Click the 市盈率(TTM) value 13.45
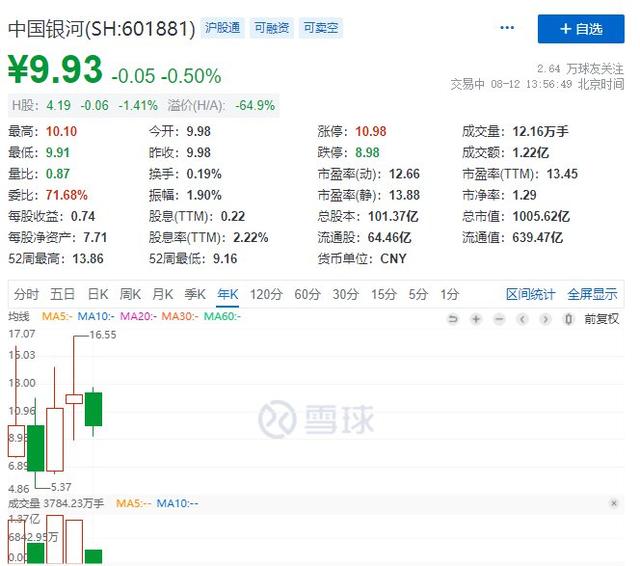The image size is (640, 566). click(562, 174)
